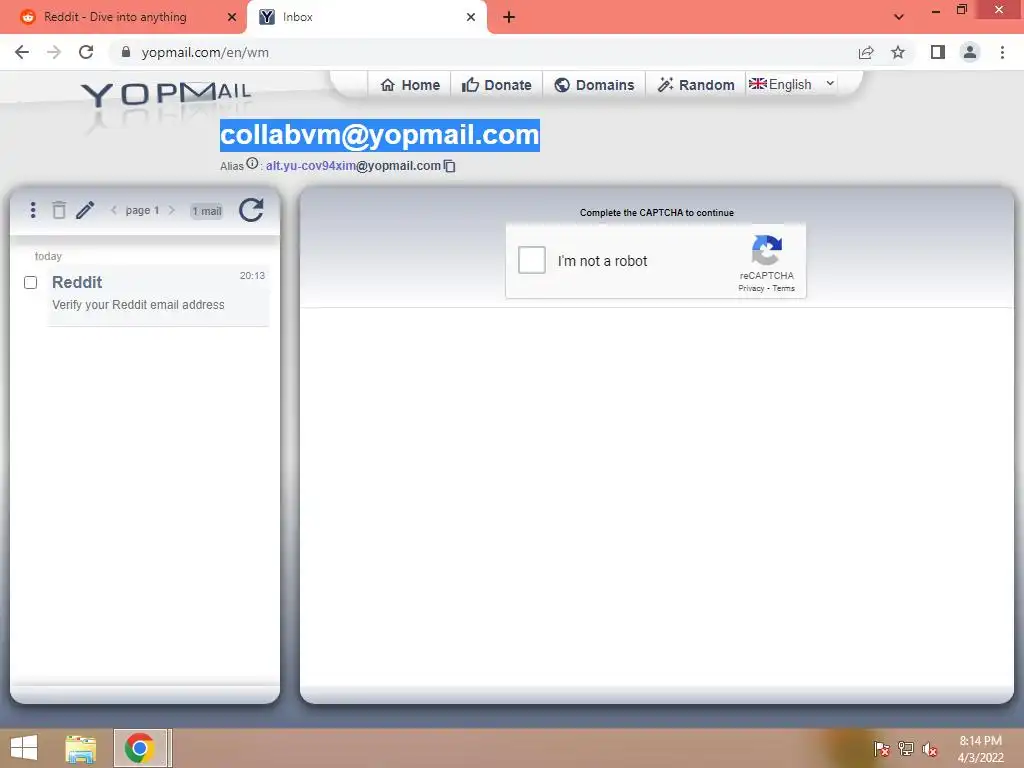Click the muted volume tray icon
1024x768 pixels.
[x=929, y=749]
